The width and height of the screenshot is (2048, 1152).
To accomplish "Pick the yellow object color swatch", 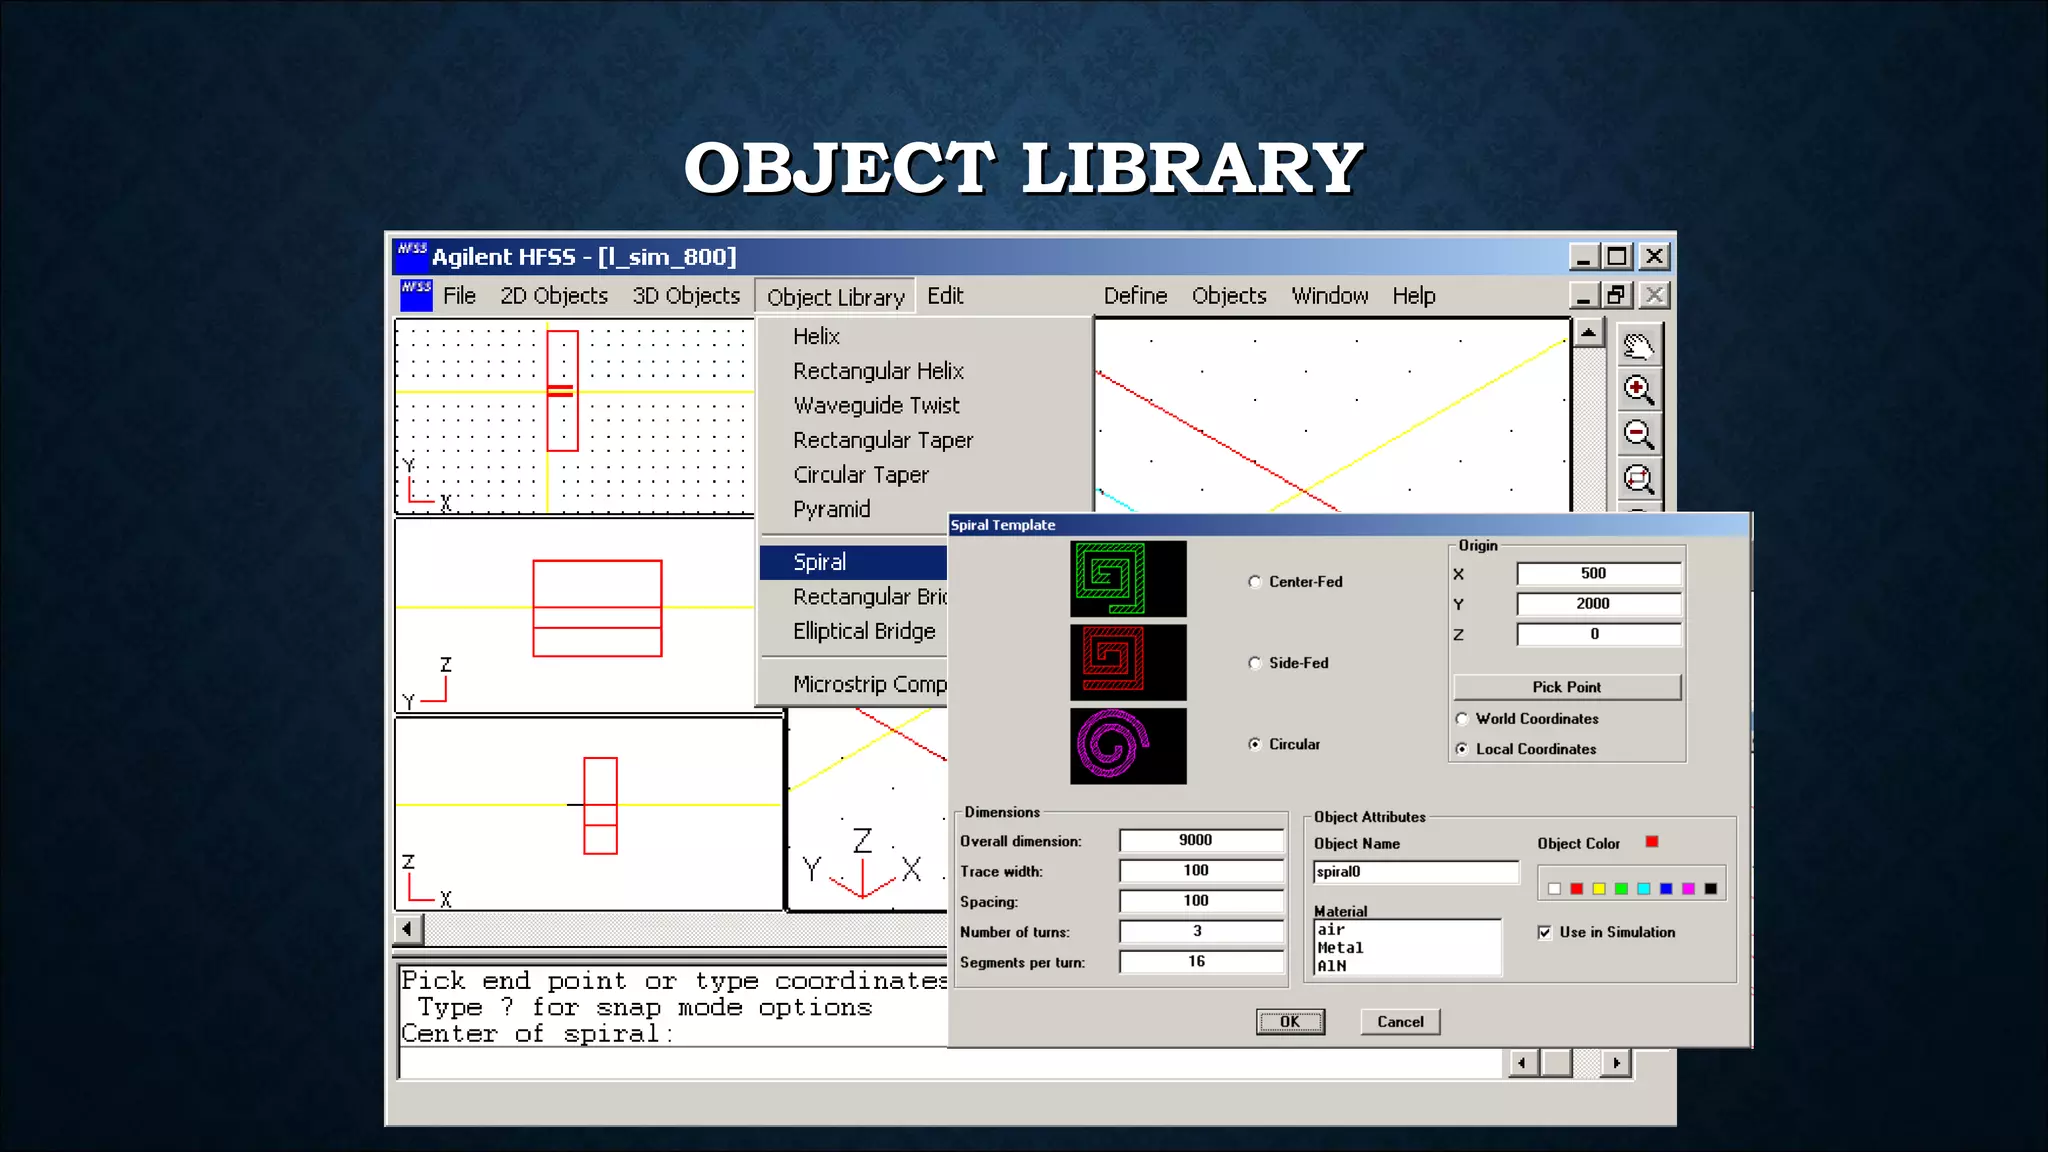I will [1599, 889].
